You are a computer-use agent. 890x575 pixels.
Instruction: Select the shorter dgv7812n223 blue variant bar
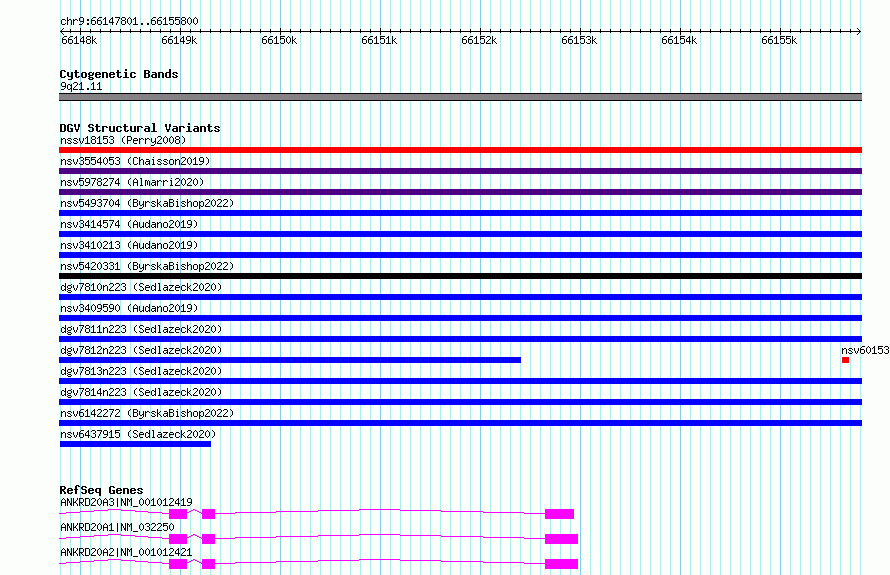tap(290, 360)
